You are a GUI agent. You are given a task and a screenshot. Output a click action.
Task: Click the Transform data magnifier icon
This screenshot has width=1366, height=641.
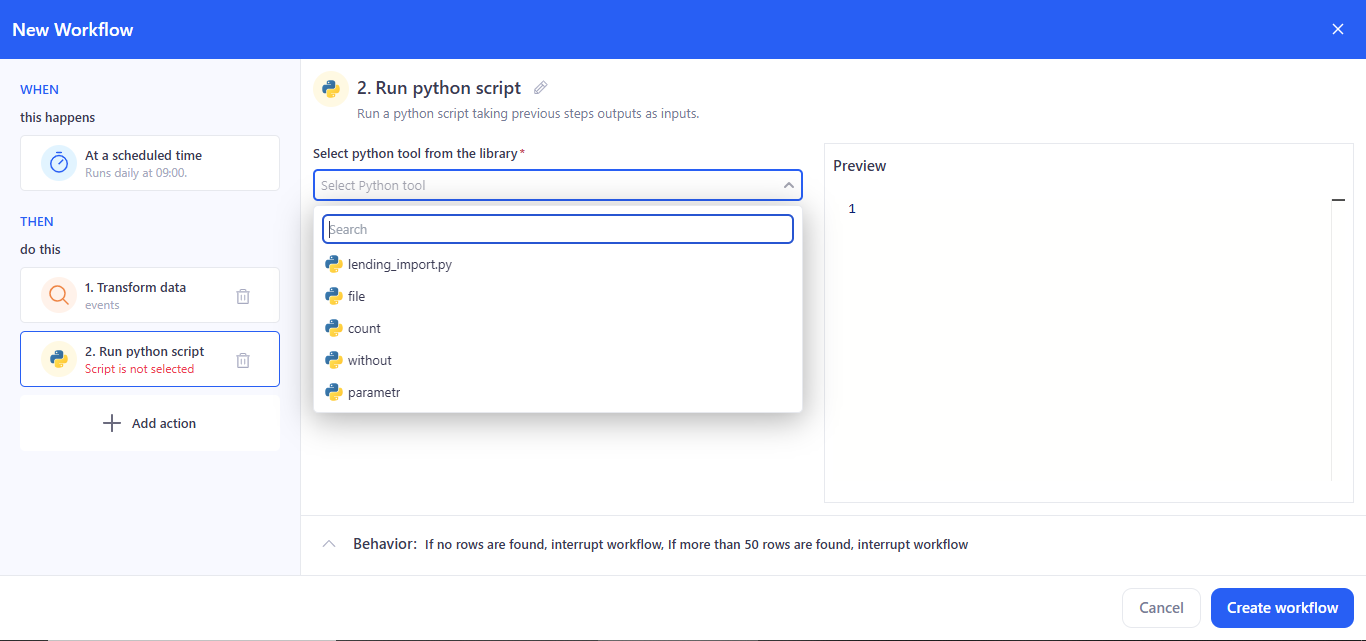tap(58, 295)
